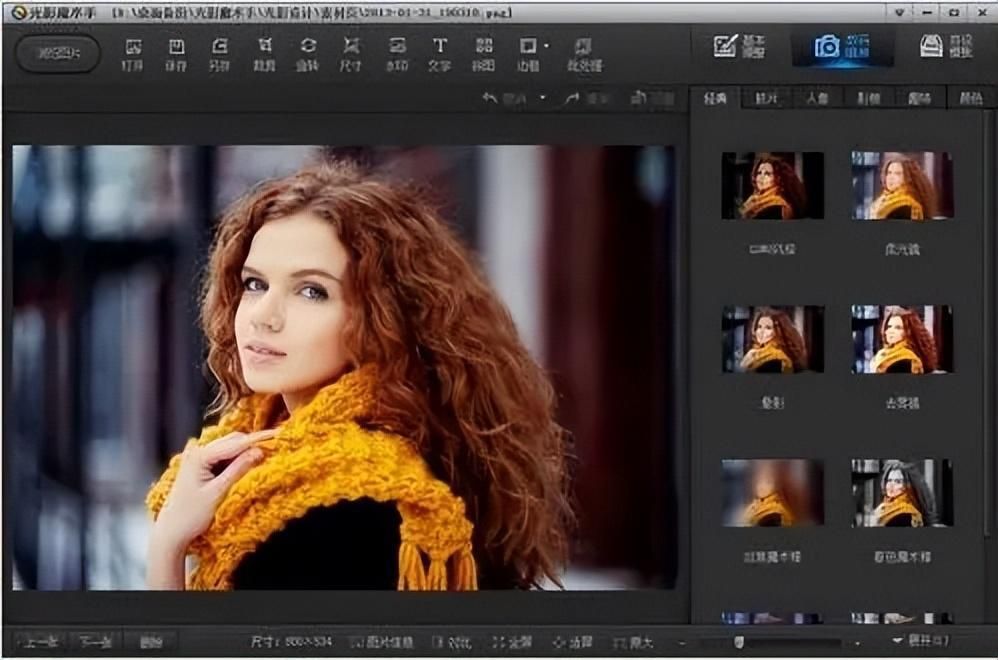
Task: Switch to the Portrait (人像) effects tab
Action: (817, 99)
